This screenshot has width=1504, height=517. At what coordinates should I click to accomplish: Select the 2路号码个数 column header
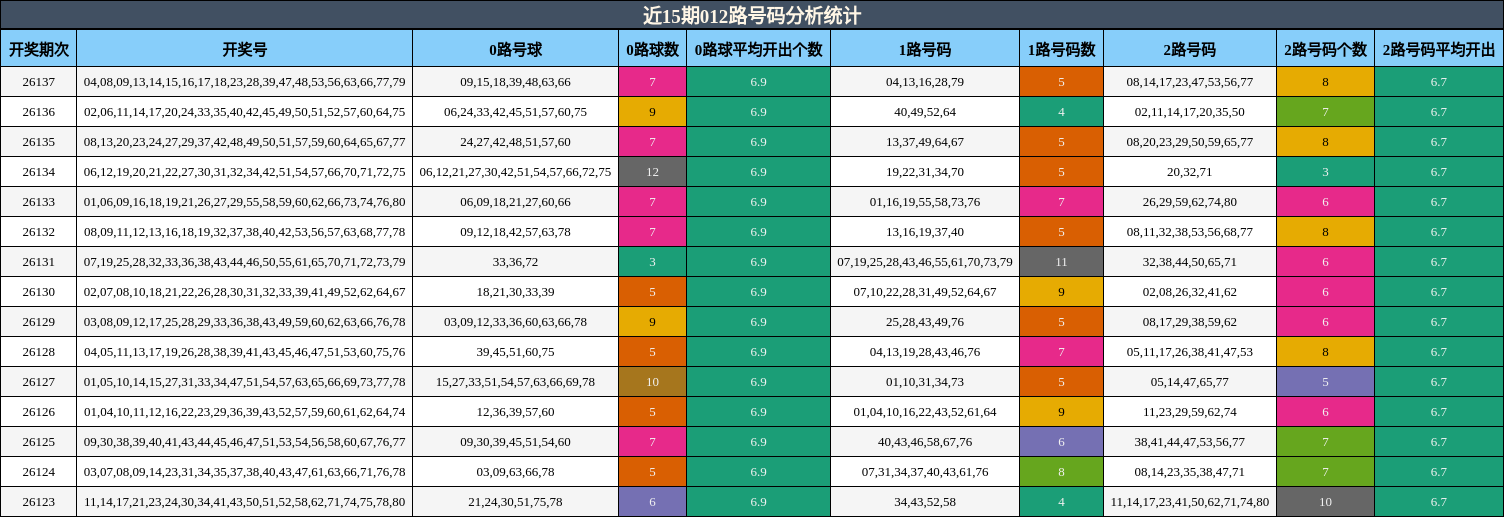click(1326, 48)
